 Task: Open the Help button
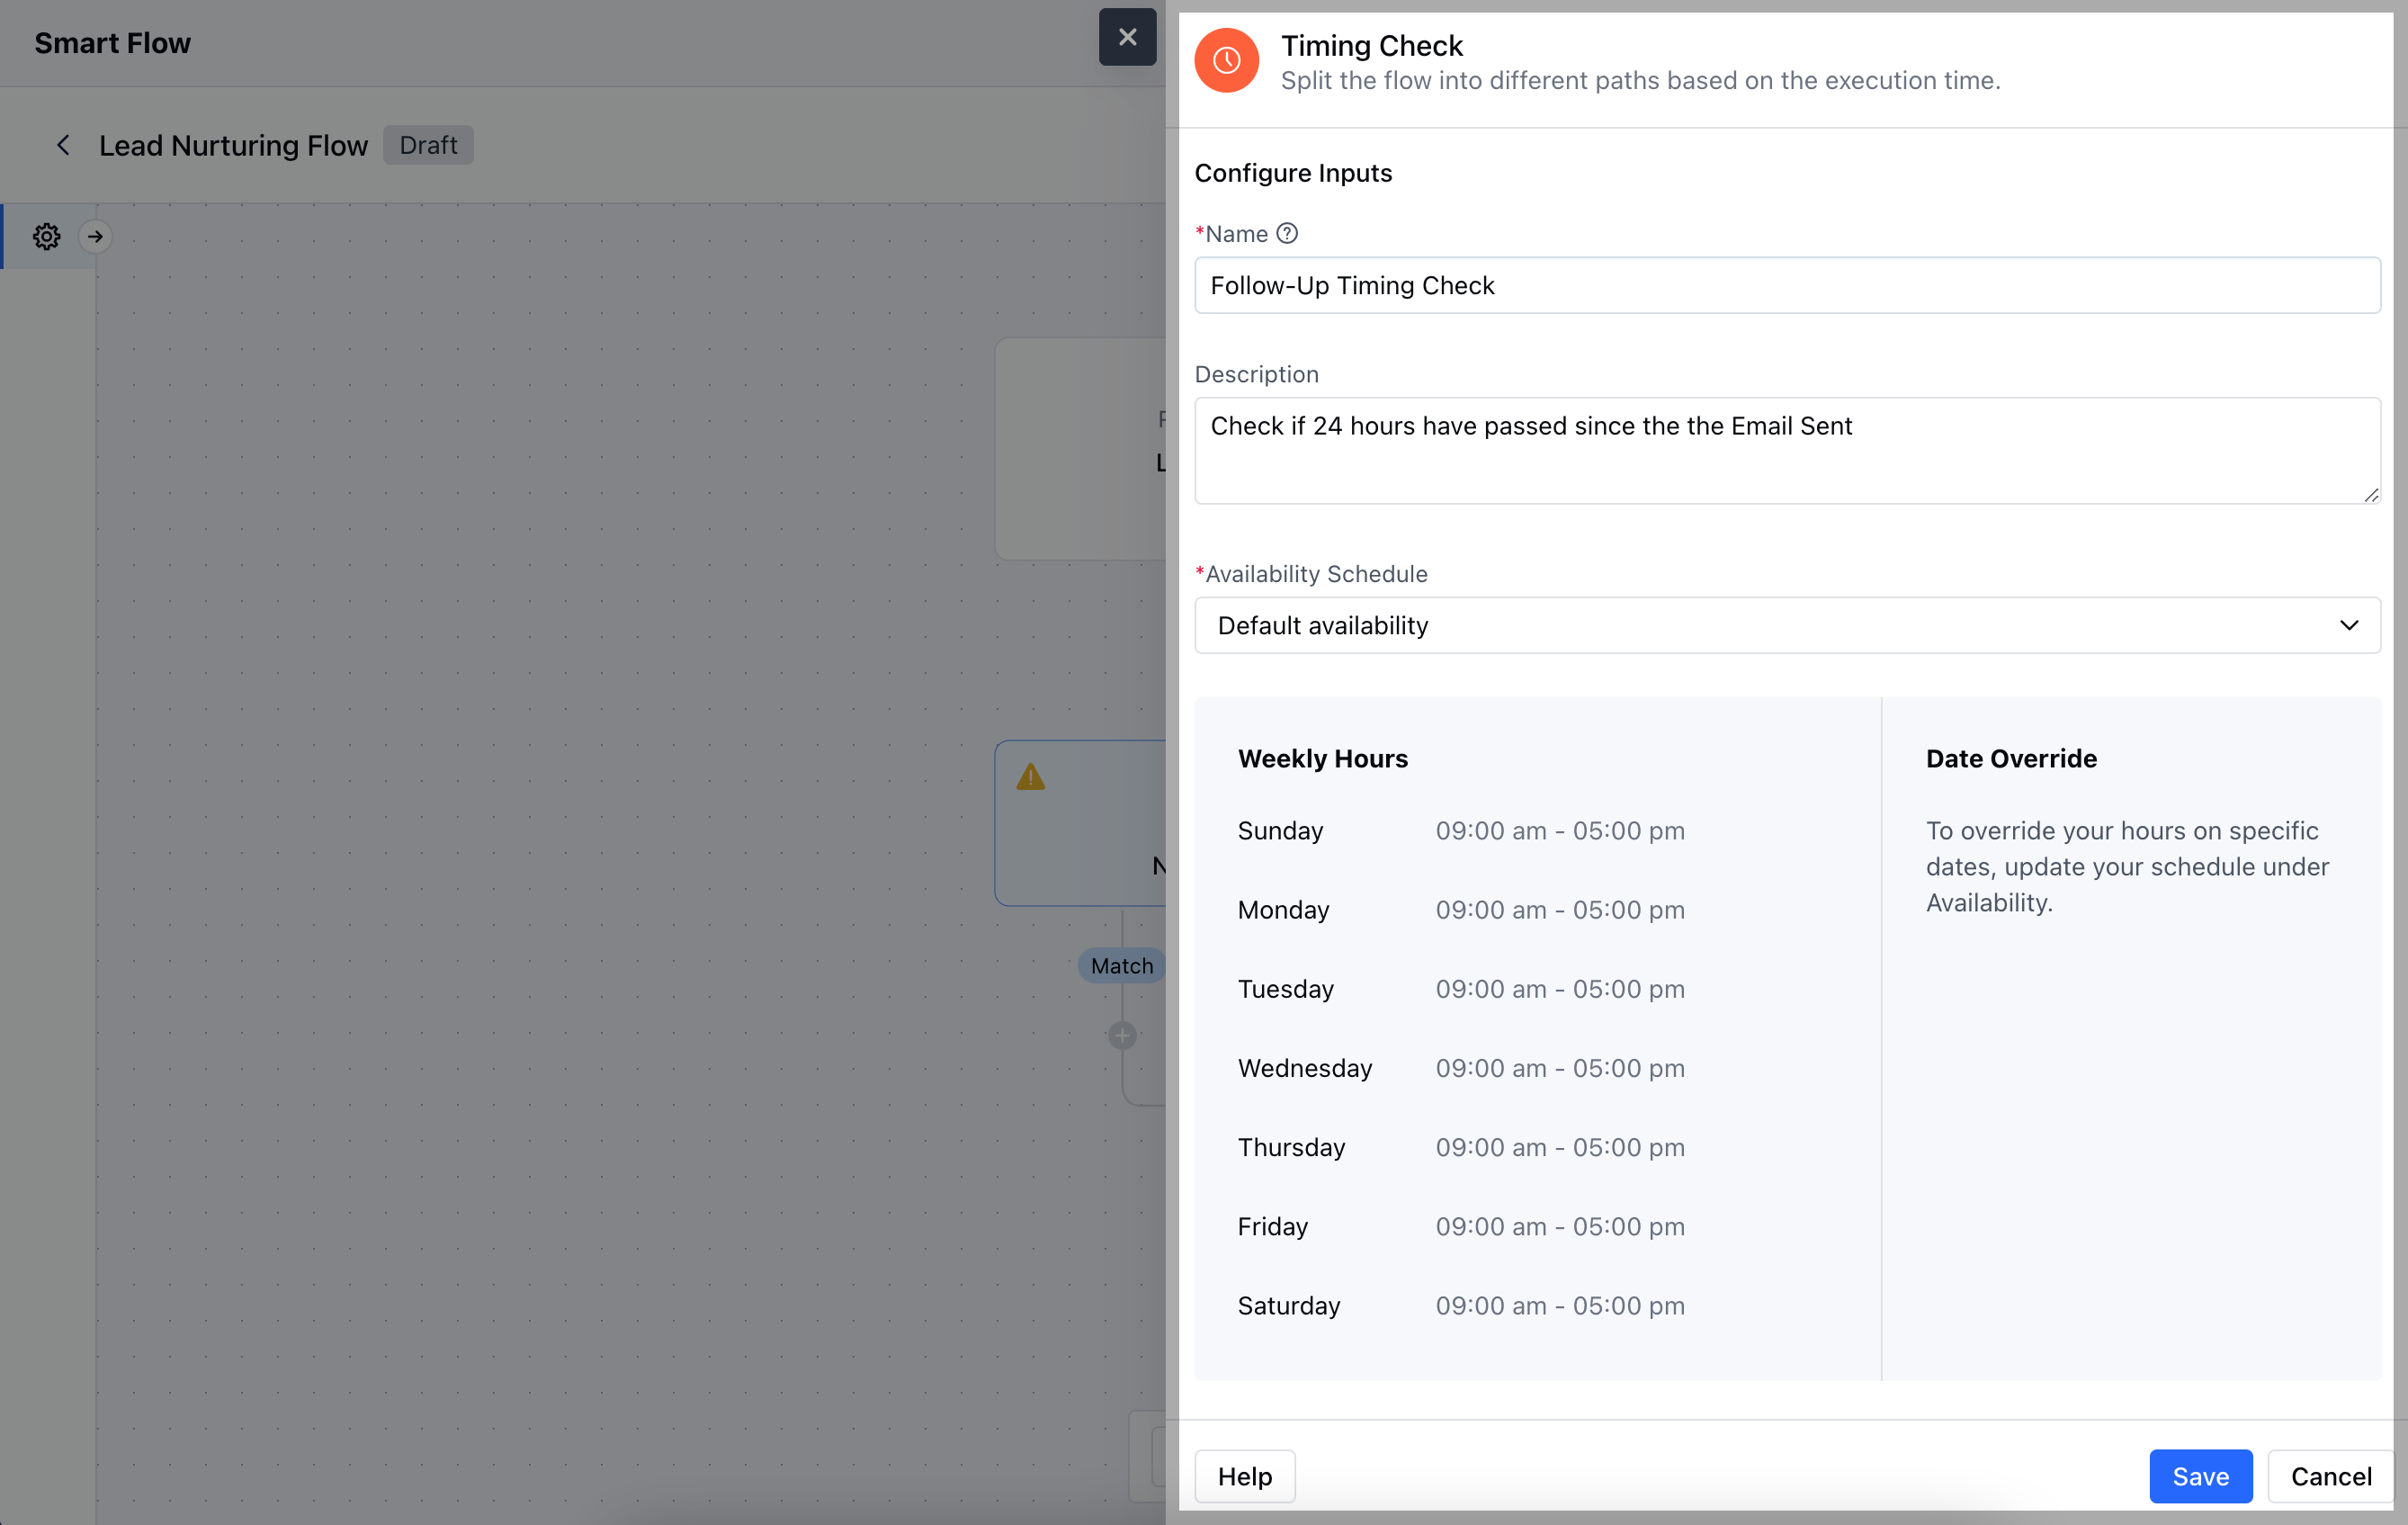[1244, 1476]
